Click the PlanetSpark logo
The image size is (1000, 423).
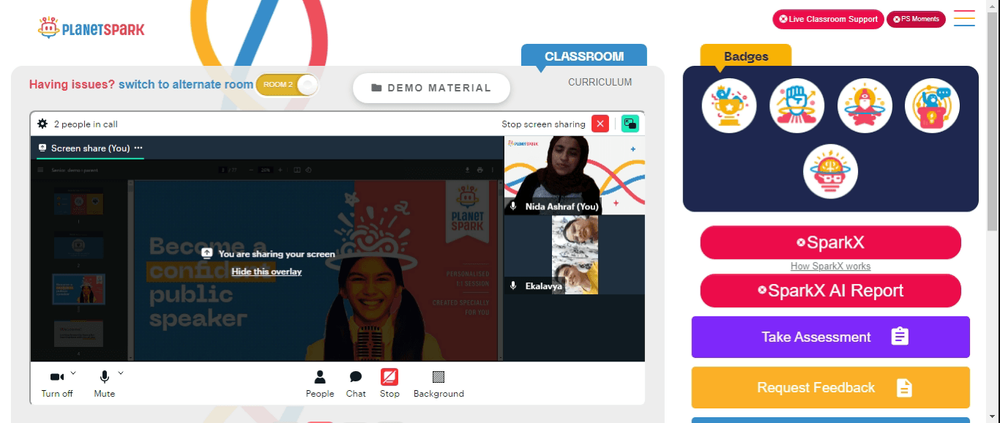click(91, 28)
